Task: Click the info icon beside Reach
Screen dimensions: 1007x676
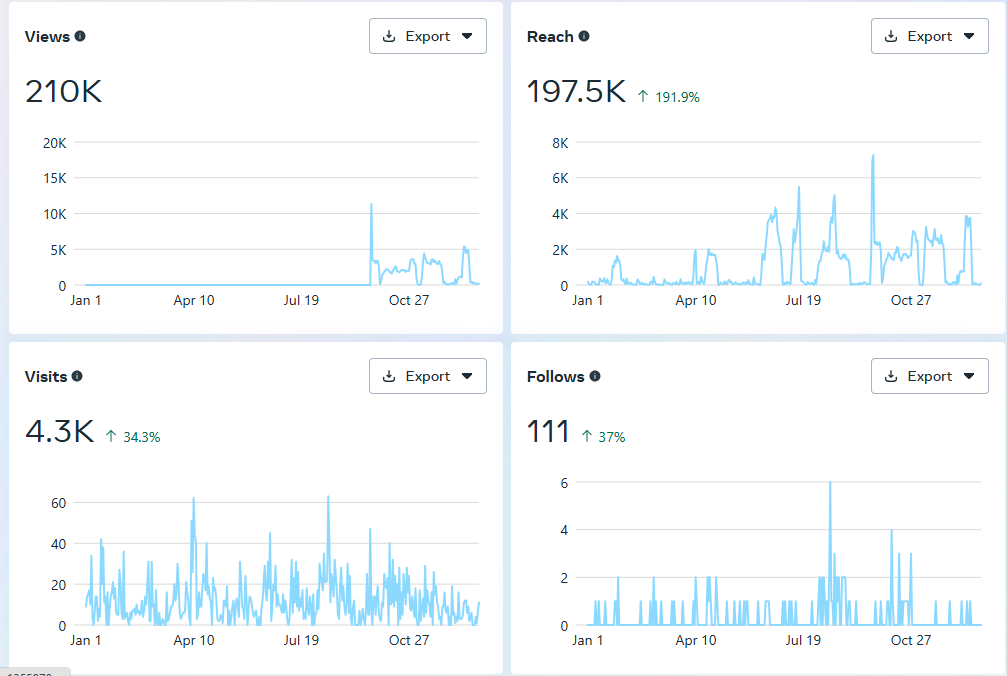Action: (x=584, y=36)
